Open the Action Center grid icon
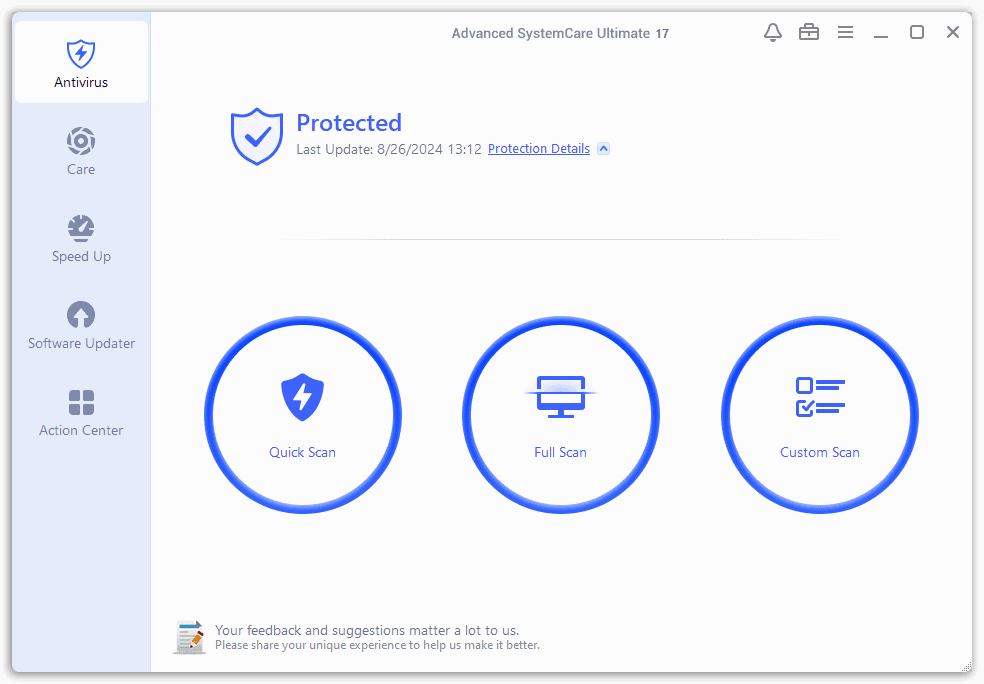The image size is (984, 684). point(81,402)
